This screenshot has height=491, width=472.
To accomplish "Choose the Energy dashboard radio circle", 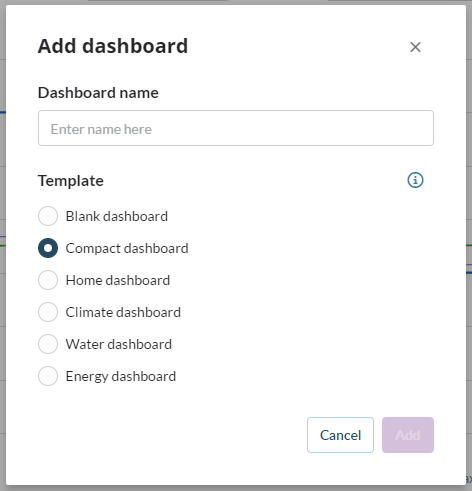I will click(48, 376).
